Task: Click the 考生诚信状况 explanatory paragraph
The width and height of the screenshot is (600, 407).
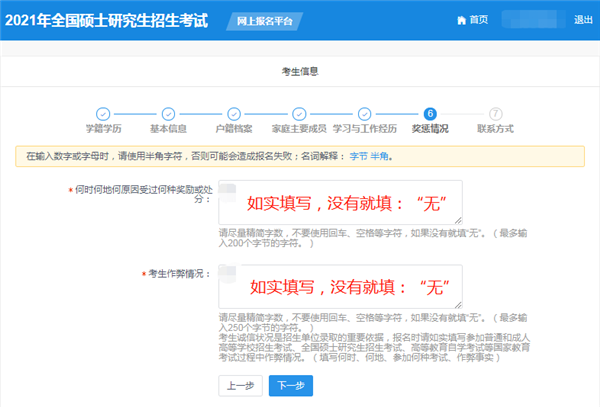Action: (374, 347)
